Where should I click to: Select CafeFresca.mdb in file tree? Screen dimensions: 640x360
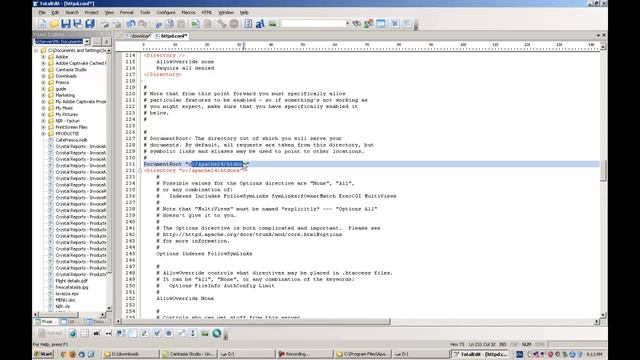click(71, 140)
